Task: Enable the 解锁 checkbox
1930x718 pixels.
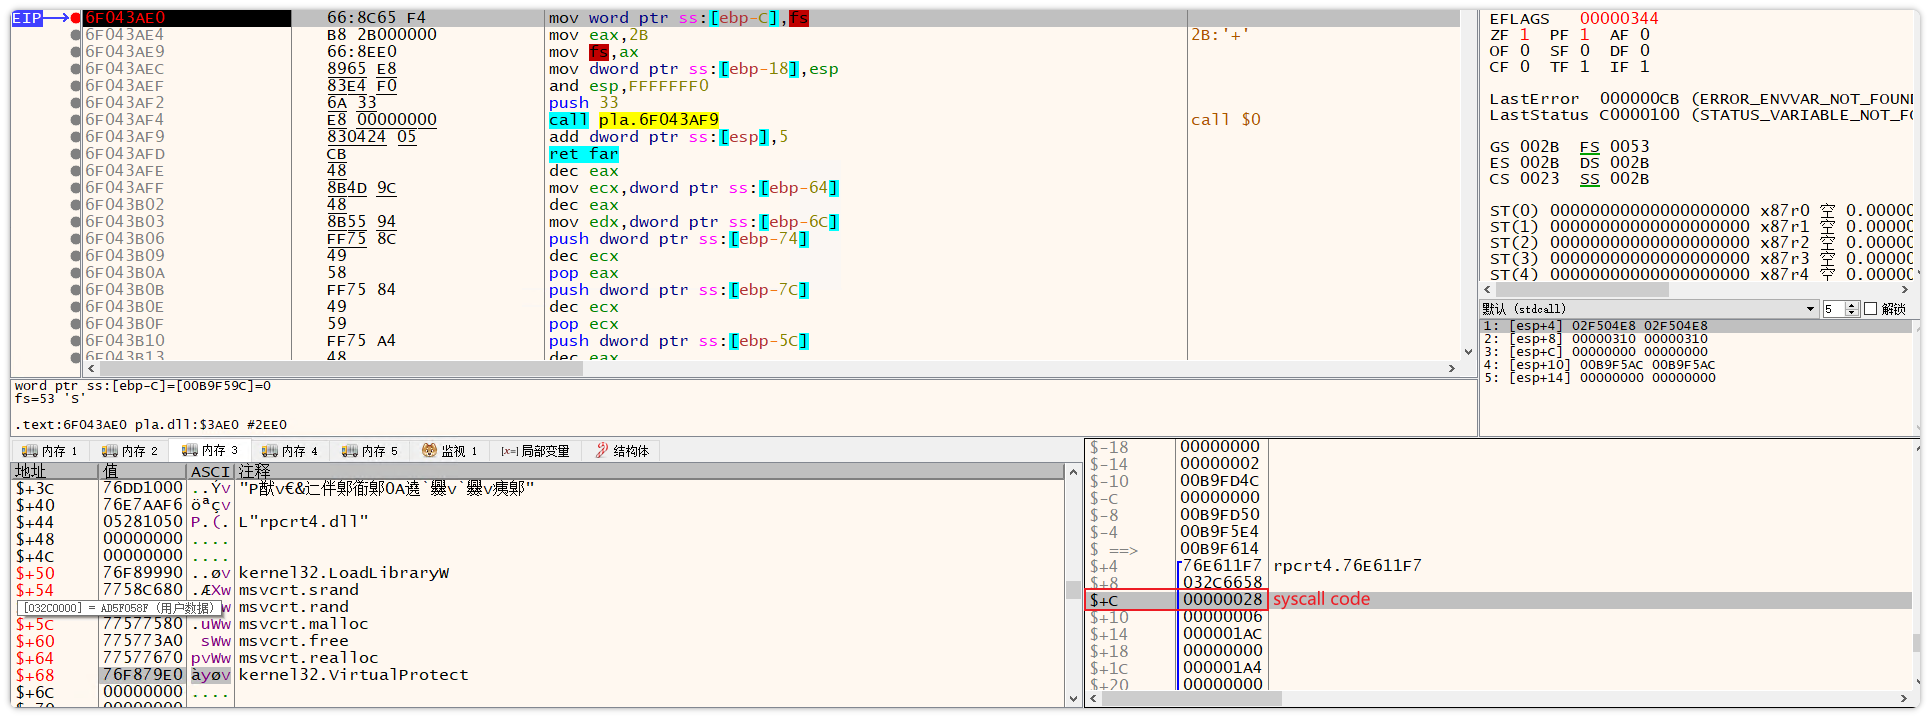Action: [1870, 309]
